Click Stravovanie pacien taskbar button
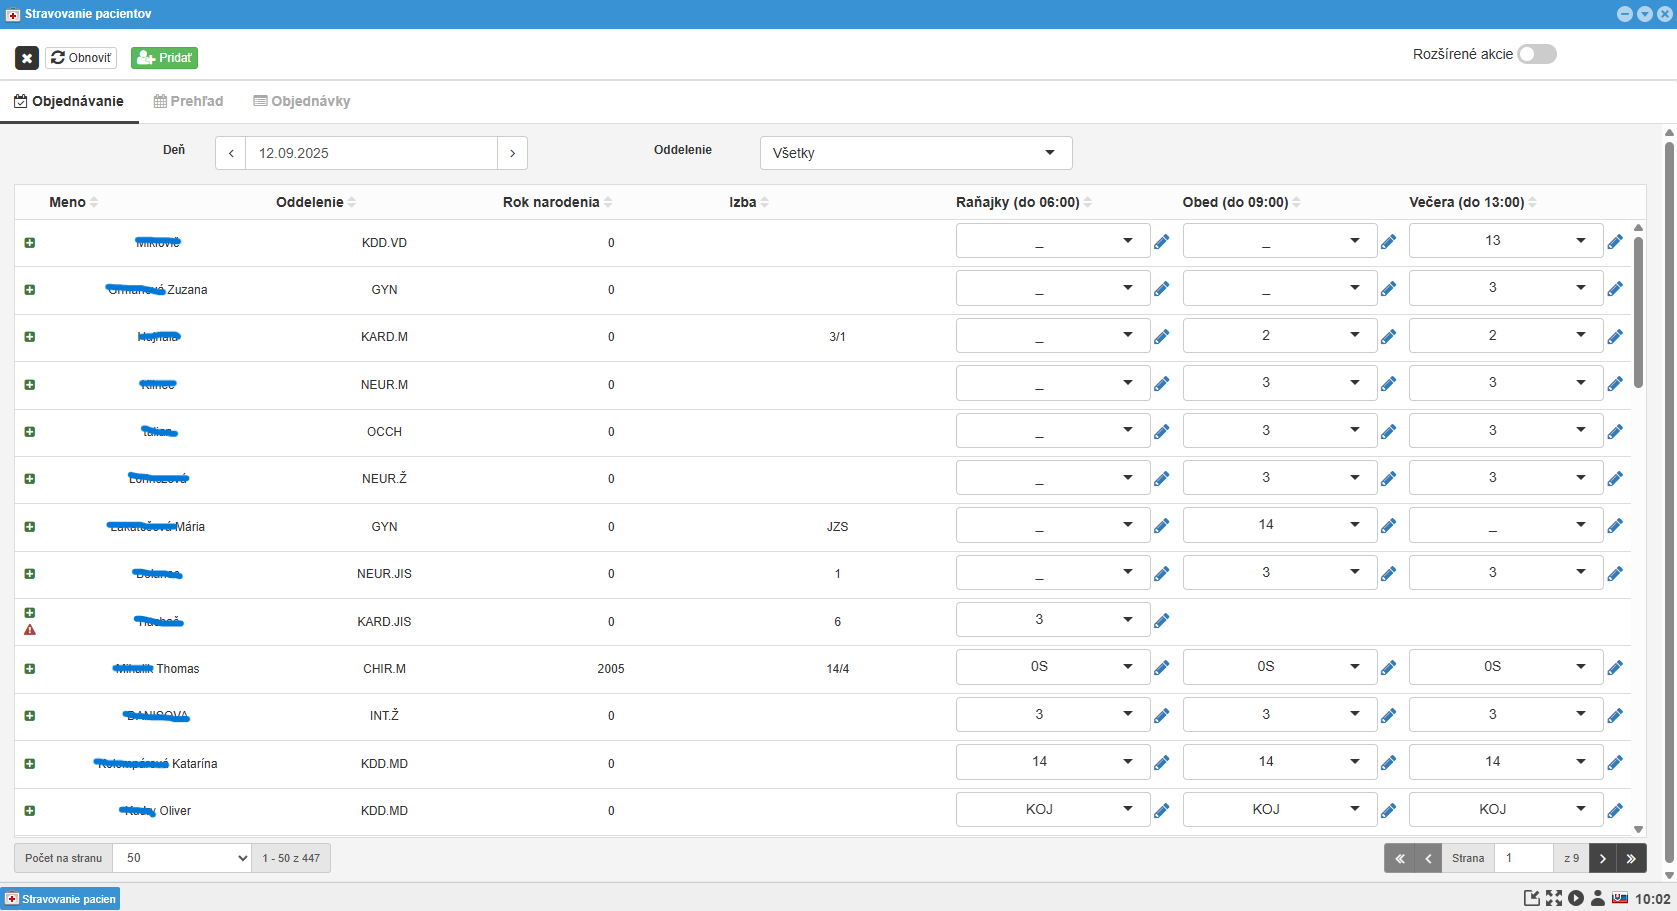The height and width of the screenshot is (911, 1677). pyautogui.click(x=61, y=899)
